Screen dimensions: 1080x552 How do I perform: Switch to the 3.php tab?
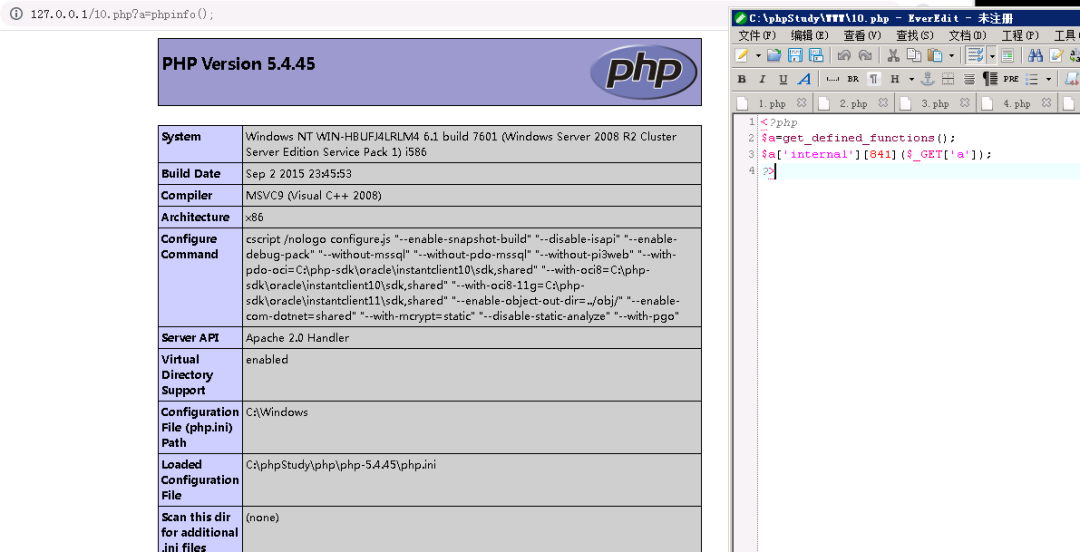935,103
